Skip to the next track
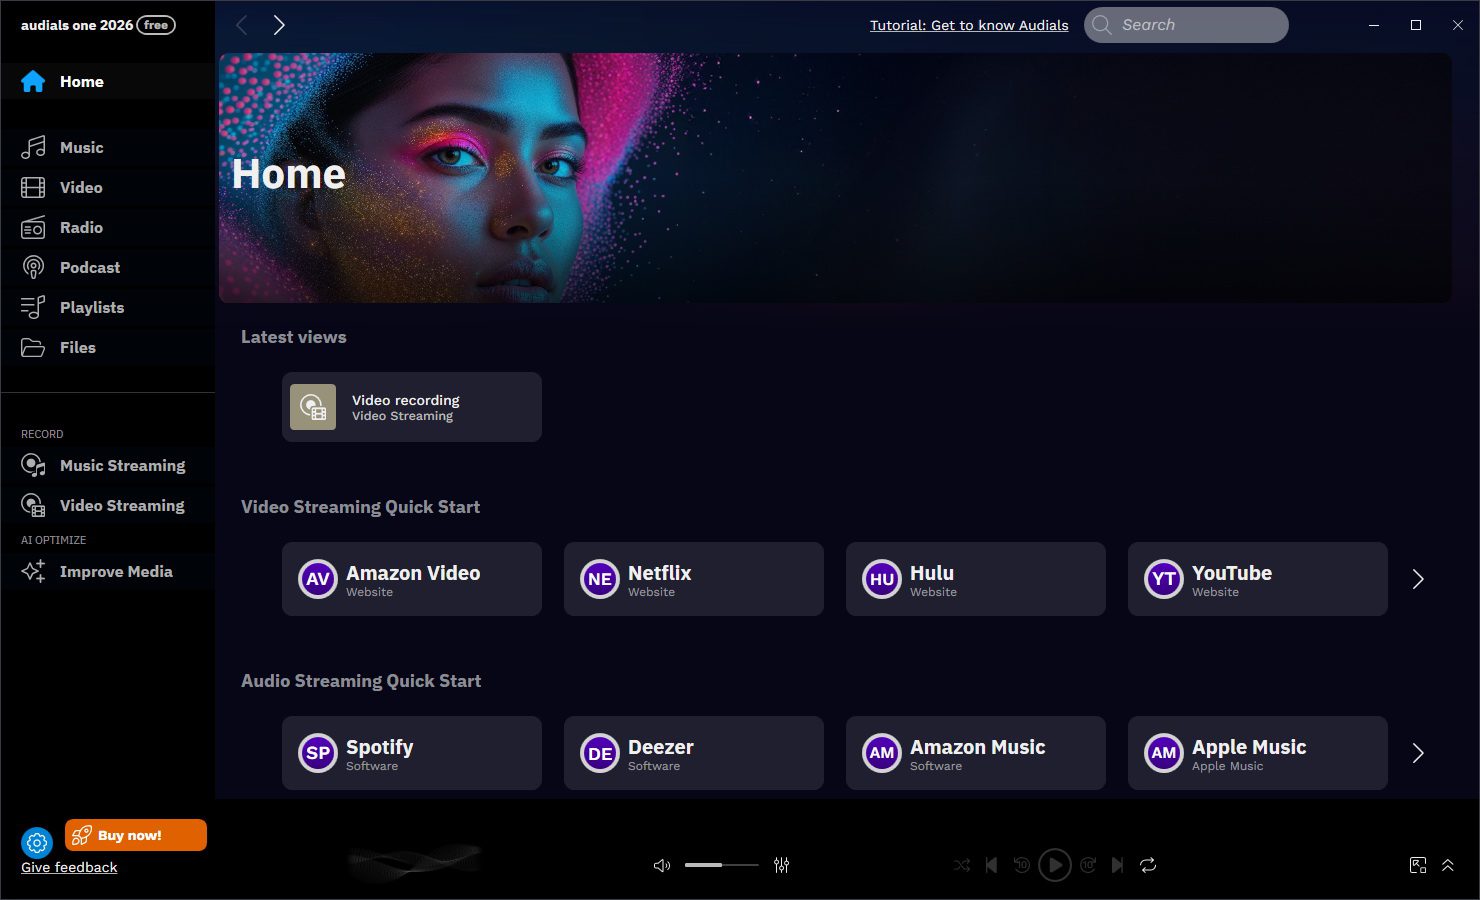This screenshot has width=1480, height=900. pyautogui.click(x=1118, y=865)
